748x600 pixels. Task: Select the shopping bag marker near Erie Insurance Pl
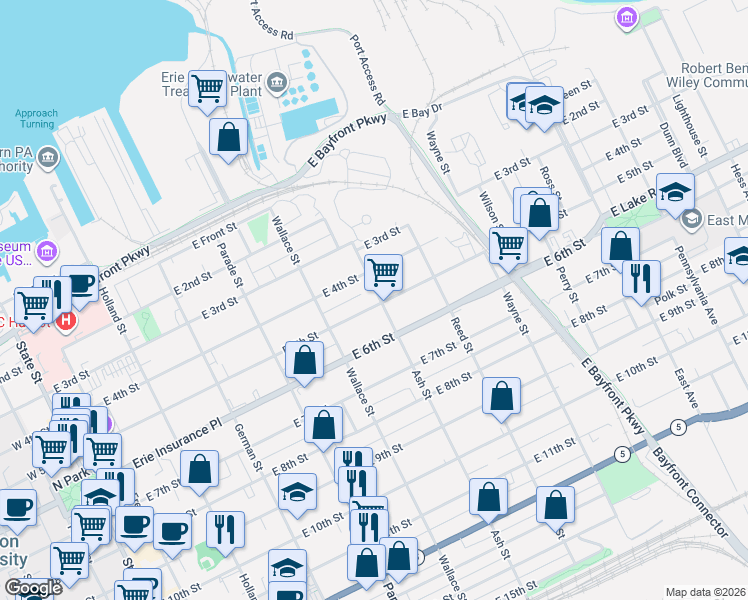coord(199,470)
